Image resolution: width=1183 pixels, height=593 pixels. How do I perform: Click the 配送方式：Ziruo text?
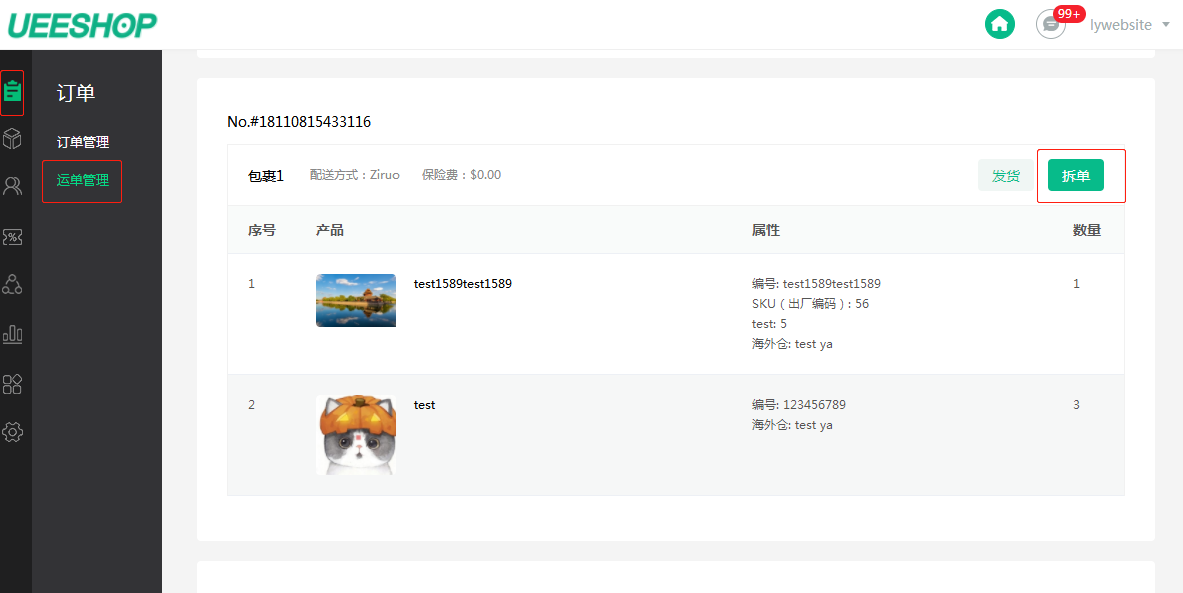coord(355,175)
